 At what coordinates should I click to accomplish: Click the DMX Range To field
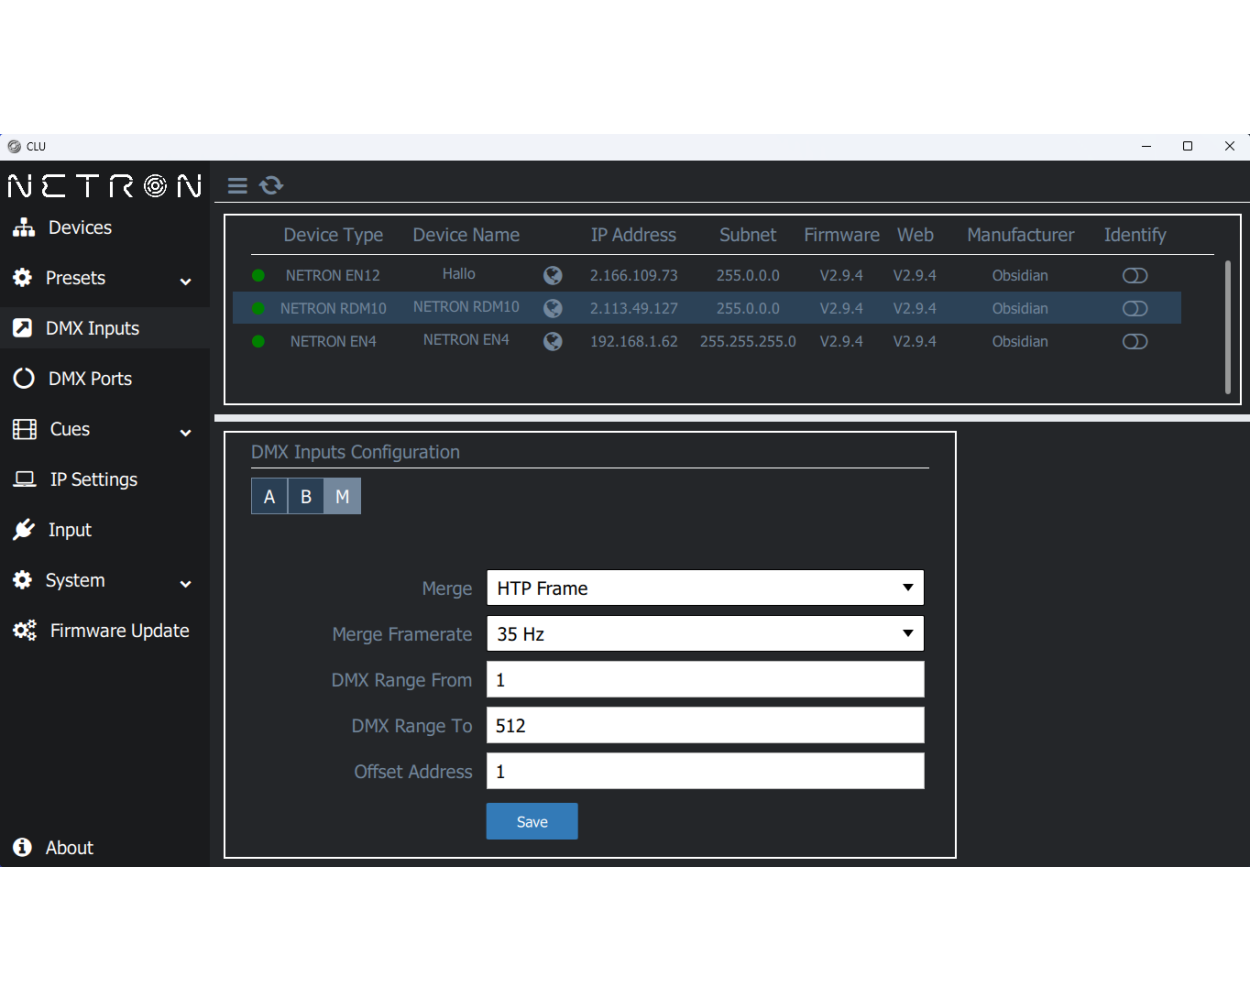pyautogui.click(x=705, y=725)
